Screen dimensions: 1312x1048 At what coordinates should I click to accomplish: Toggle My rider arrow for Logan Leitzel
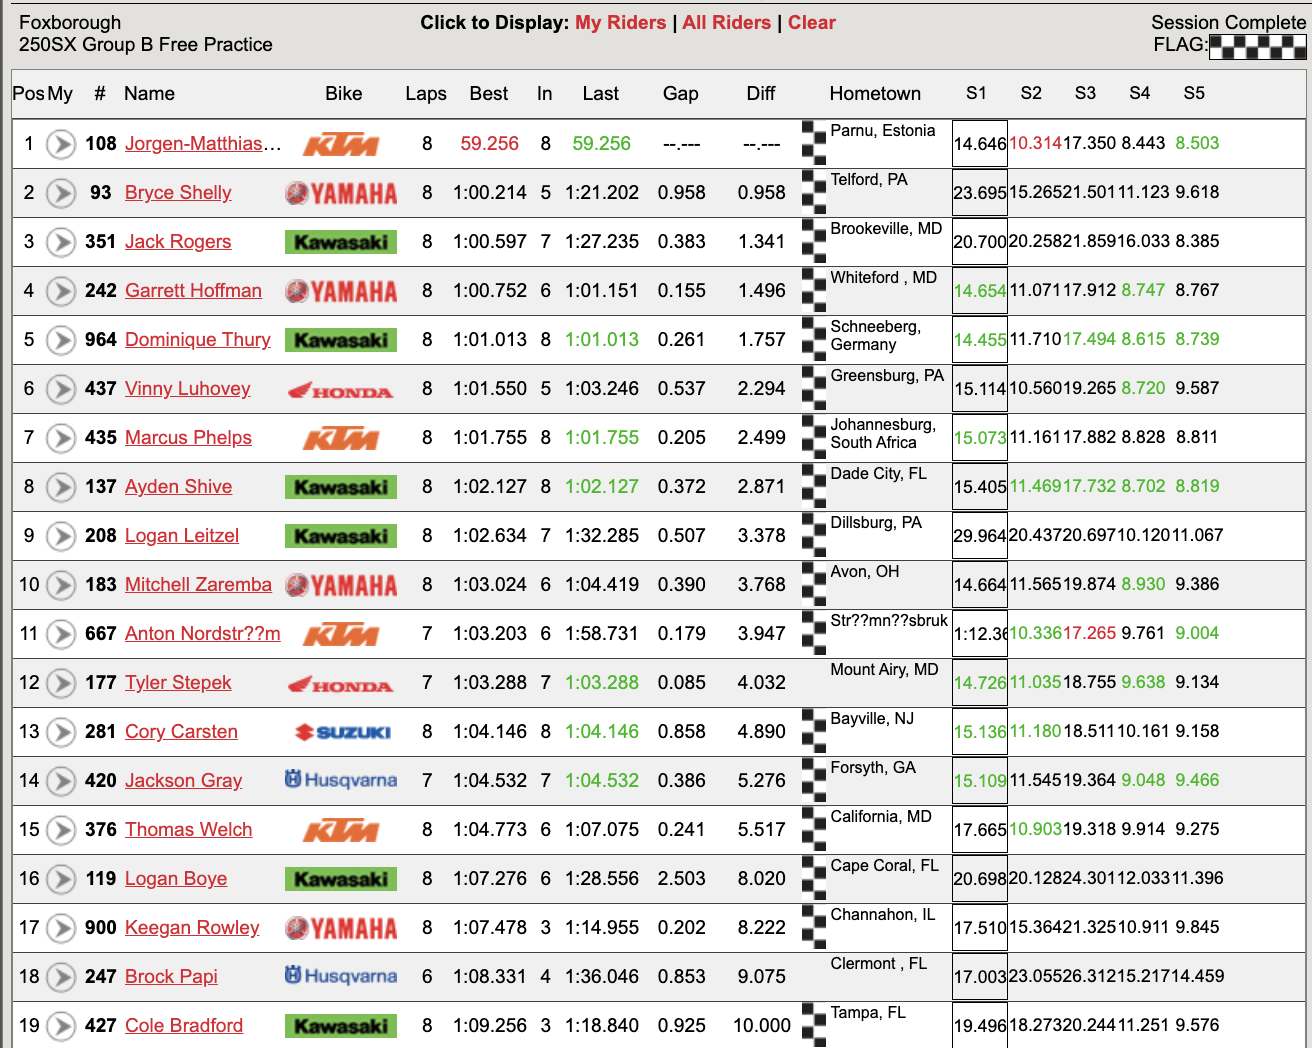[61, 536]
